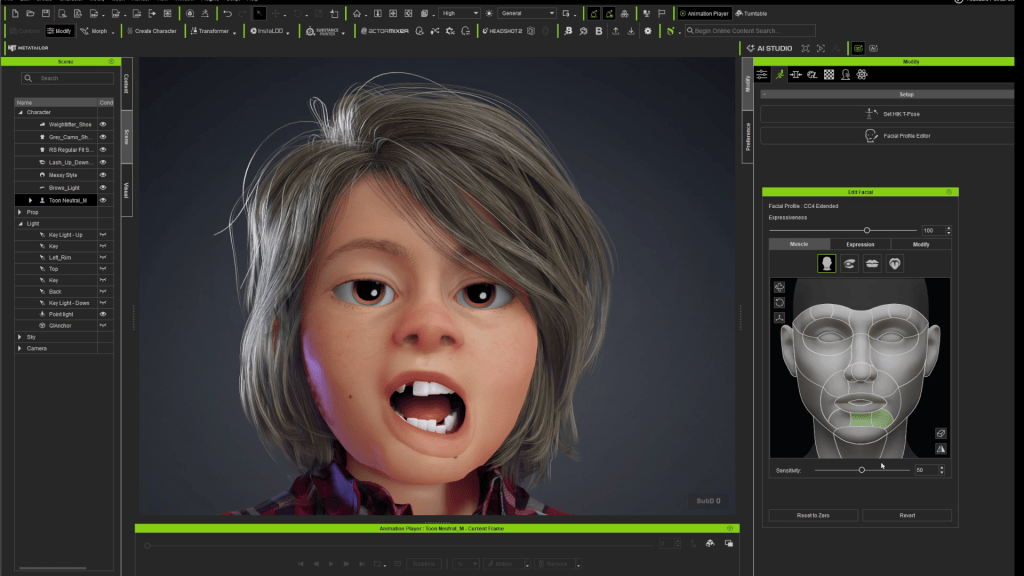Select the Rotate tool
This screenshot has width=1024, height=576.
coord(298,13)
